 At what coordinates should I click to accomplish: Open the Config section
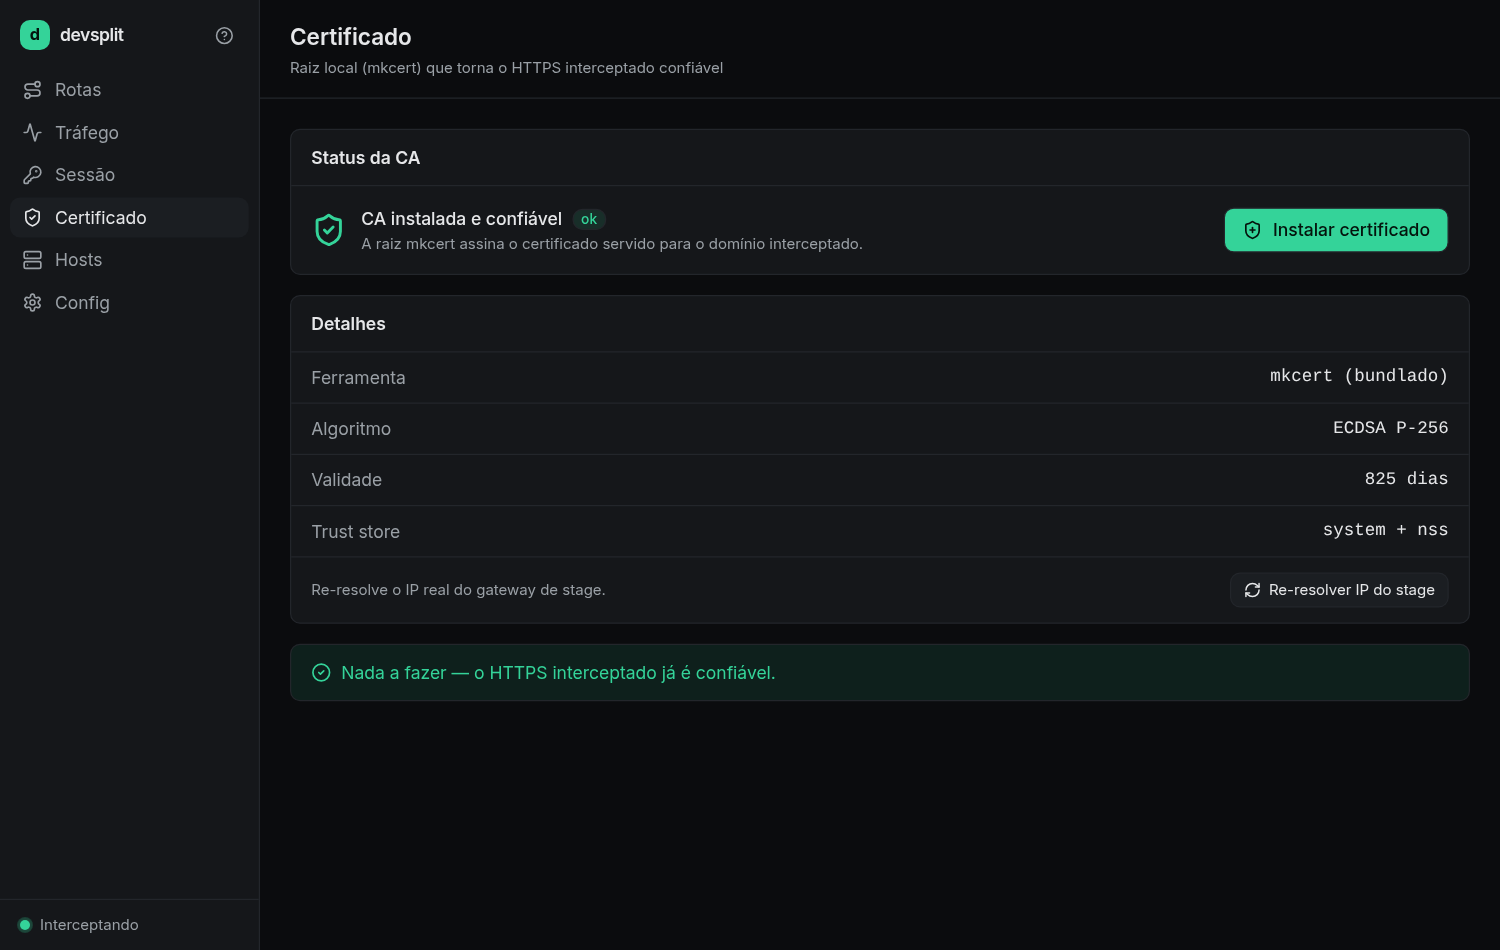pyautogui.click(x=129, y=302)
